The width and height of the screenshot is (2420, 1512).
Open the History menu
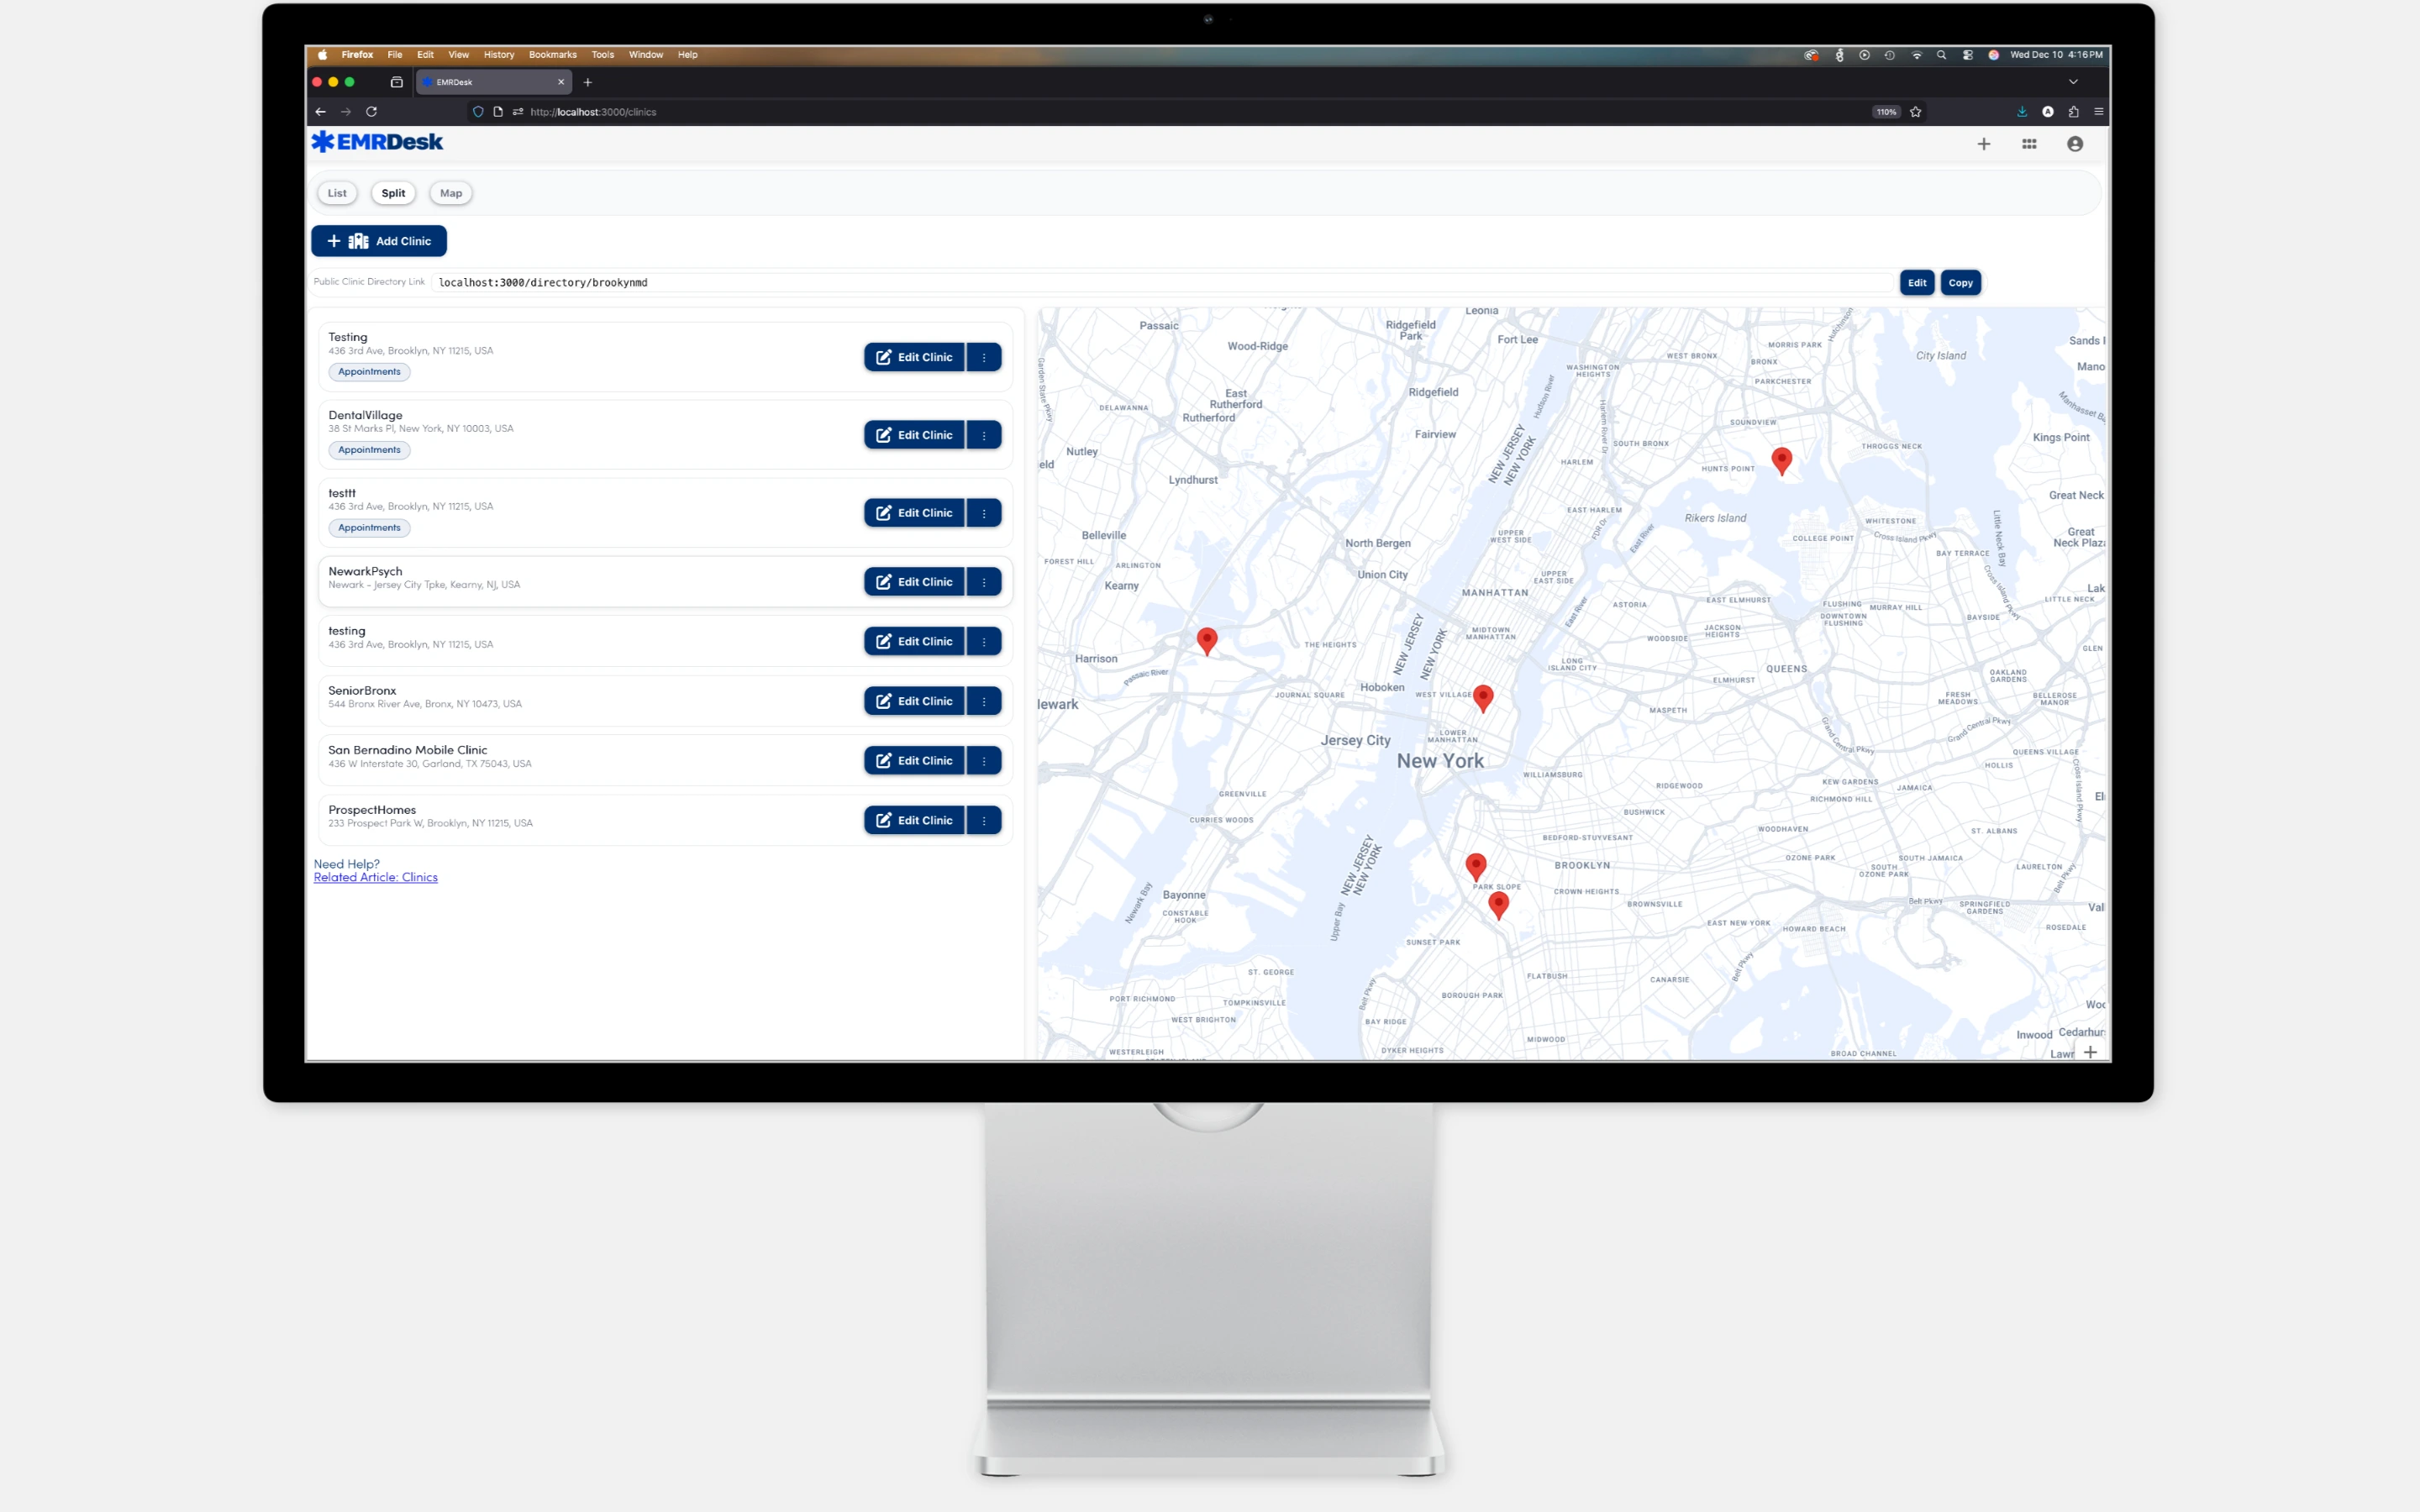pyautogui.click(x=499, y=55)
